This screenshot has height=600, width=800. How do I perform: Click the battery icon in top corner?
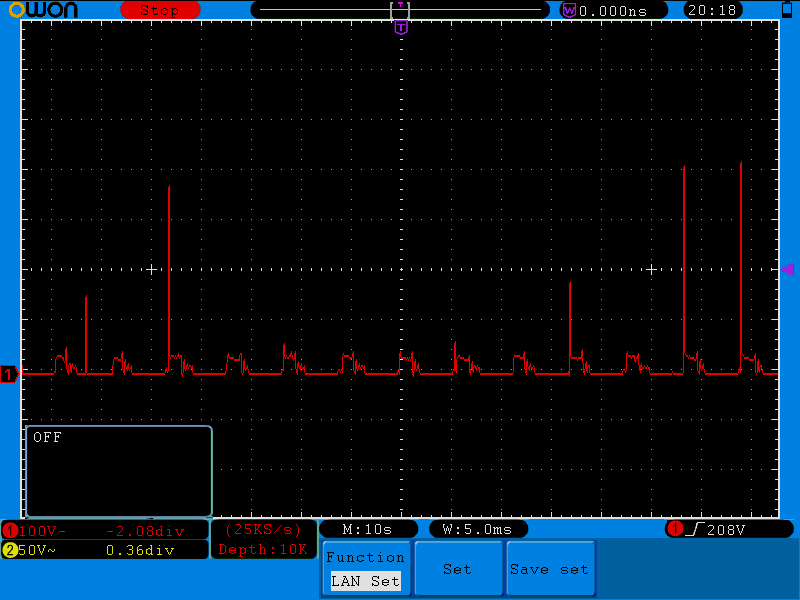(787, 9)
